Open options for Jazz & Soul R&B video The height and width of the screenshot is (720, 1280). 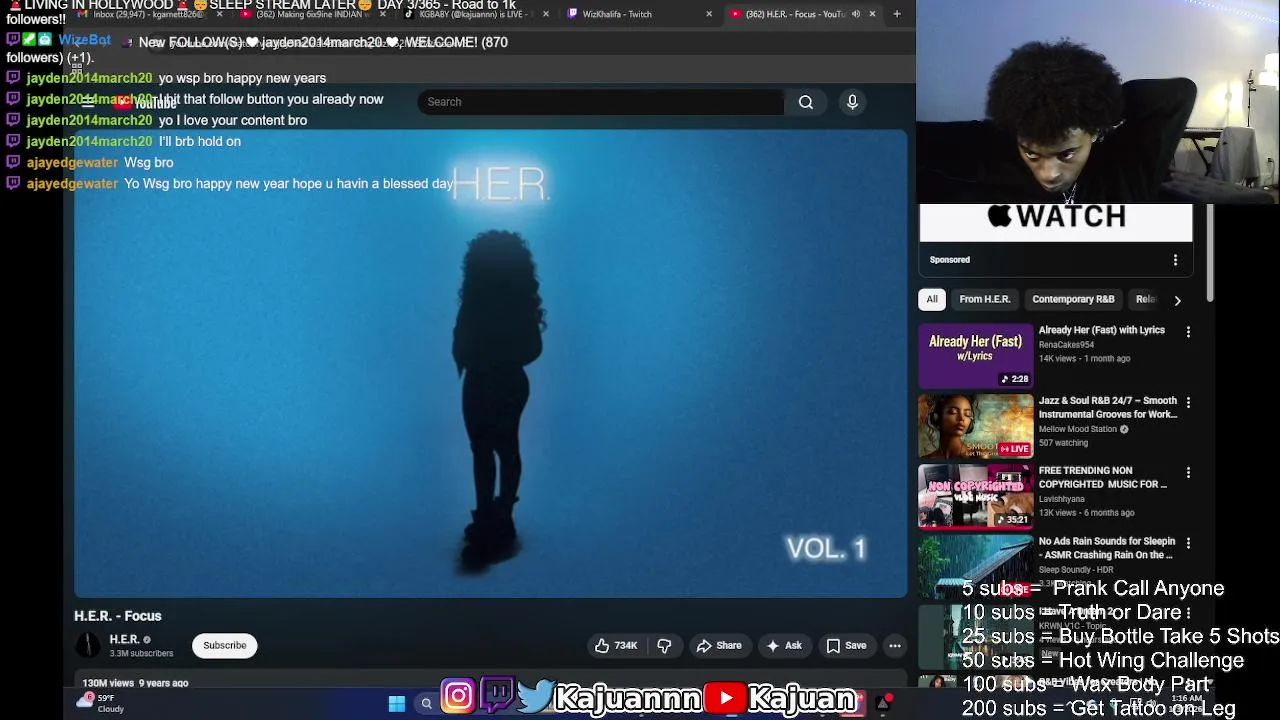tap(1188, 402)
